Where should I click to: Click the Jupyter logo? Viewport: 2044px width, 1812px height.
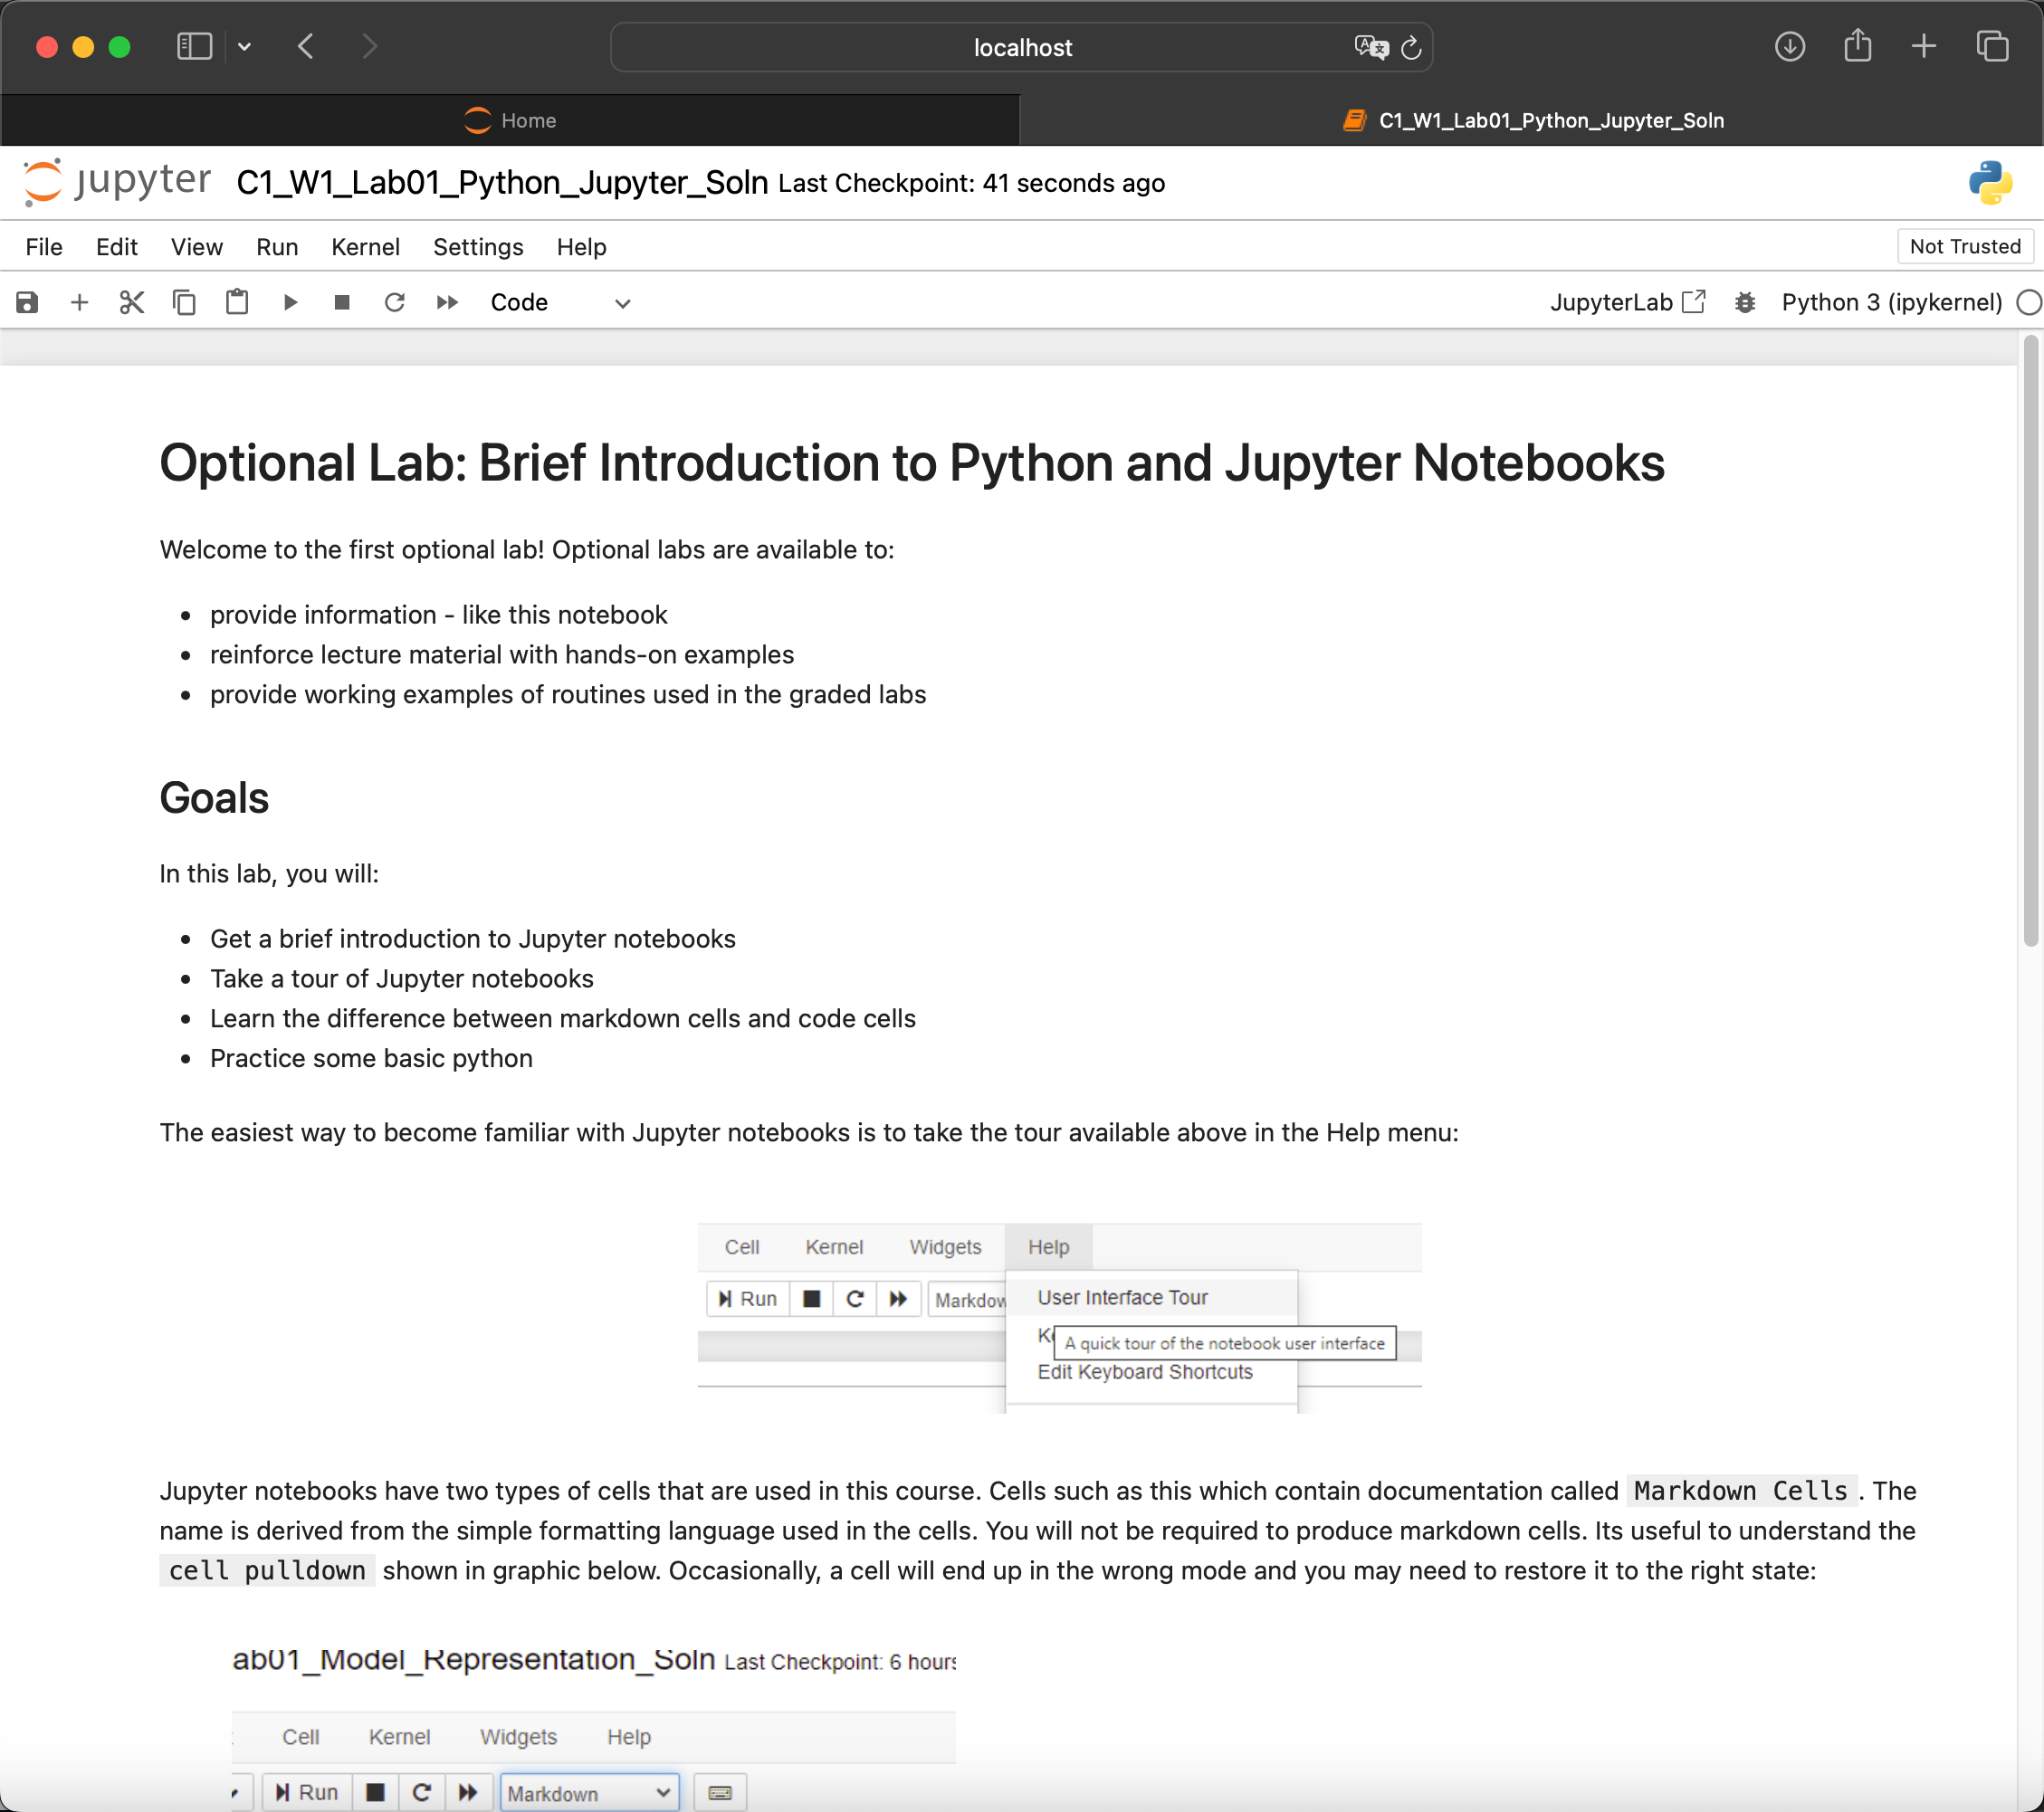pos(117,182)
